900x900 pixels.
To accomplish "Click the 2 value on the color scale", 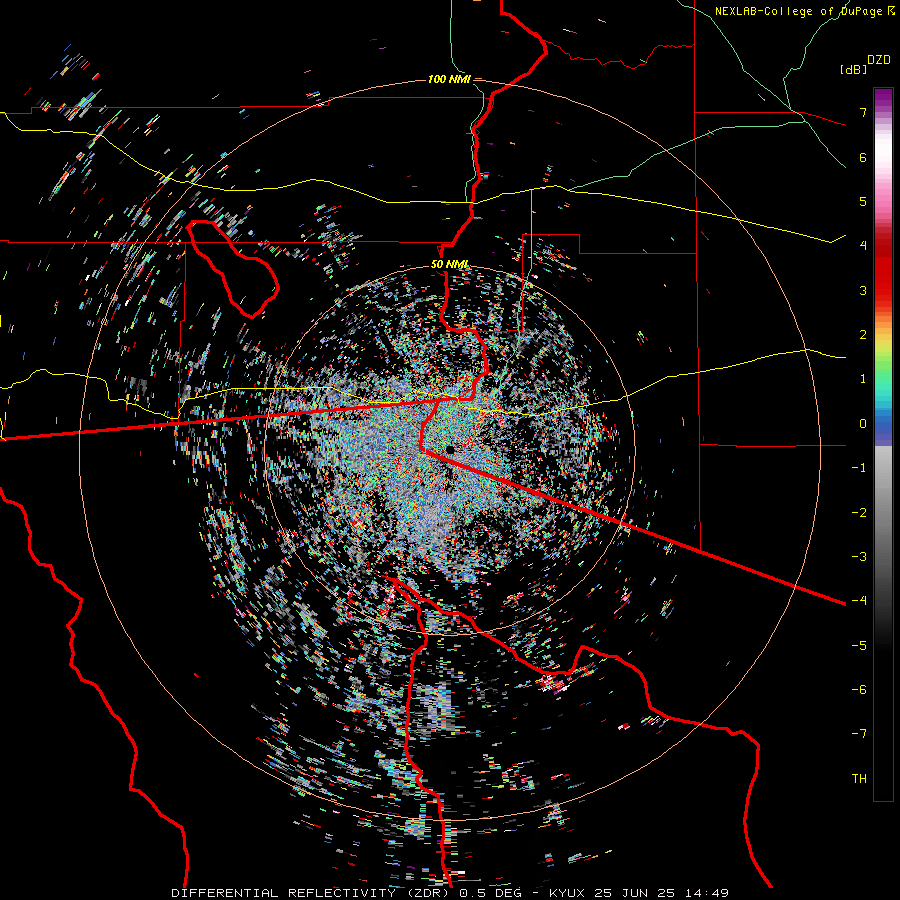I will click(x=863, y=335).
